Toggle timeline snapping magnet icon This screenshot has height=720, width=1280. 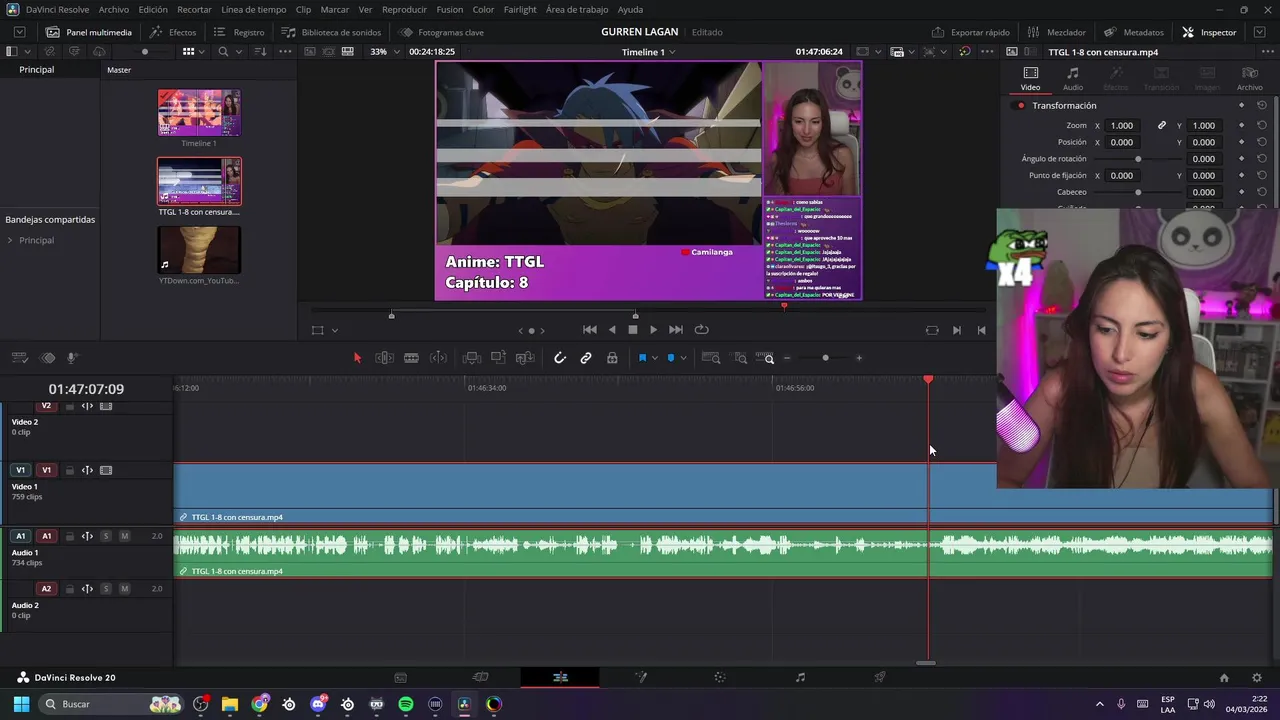click(x=560, y=358)
